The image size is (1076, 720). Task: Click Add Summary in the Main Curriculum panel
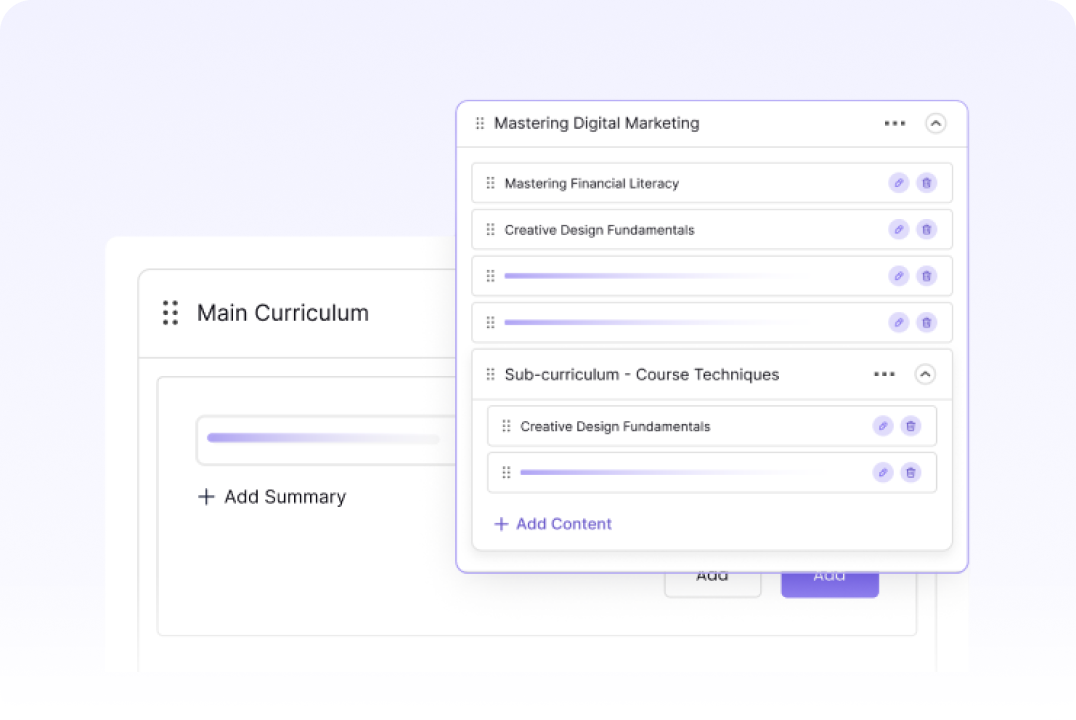(272, 497)
